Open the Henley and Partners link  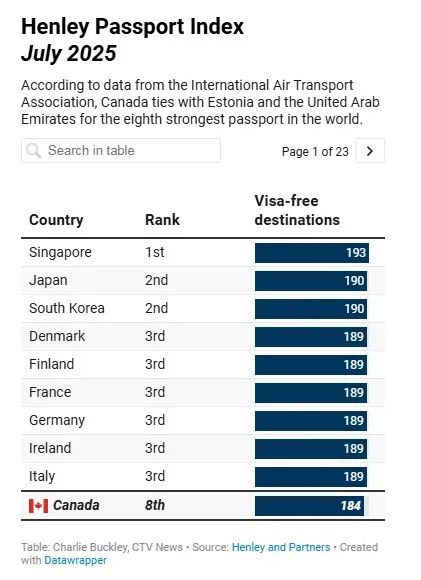pos(281,547)
